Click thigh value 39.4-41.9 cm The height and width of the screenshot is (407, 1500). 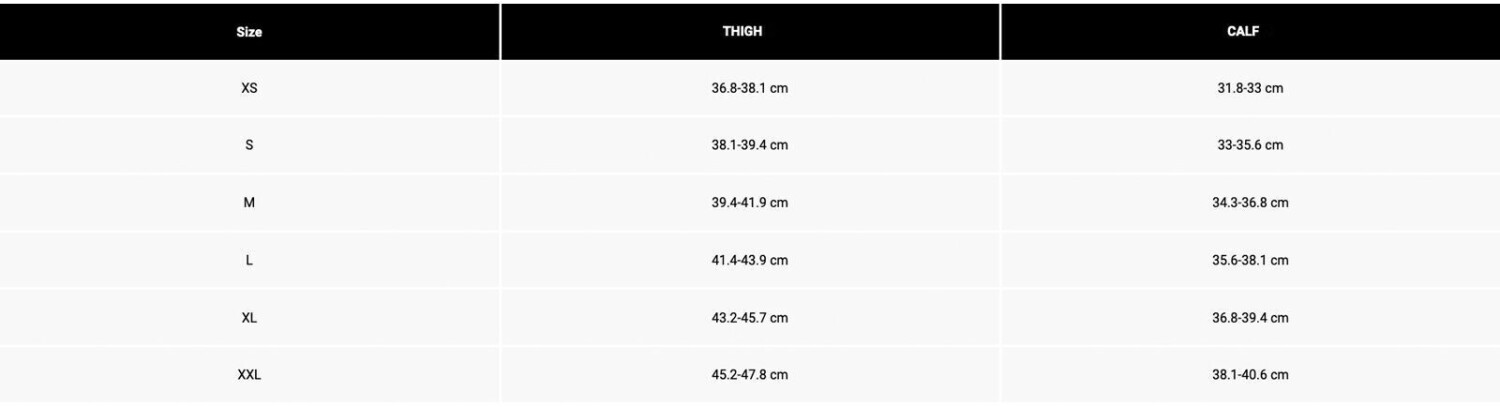pos(749,202)
